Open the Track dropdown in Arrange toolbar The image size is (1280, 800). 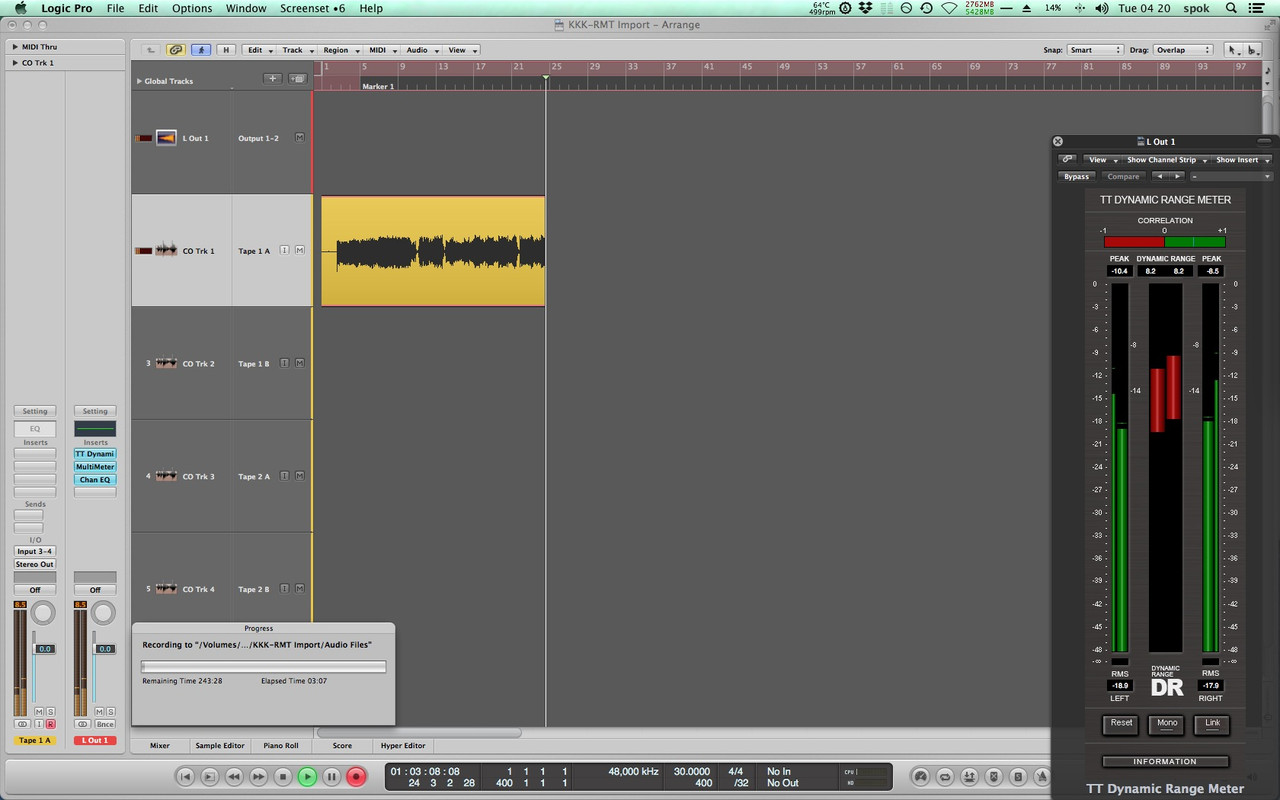coord(297,49)
